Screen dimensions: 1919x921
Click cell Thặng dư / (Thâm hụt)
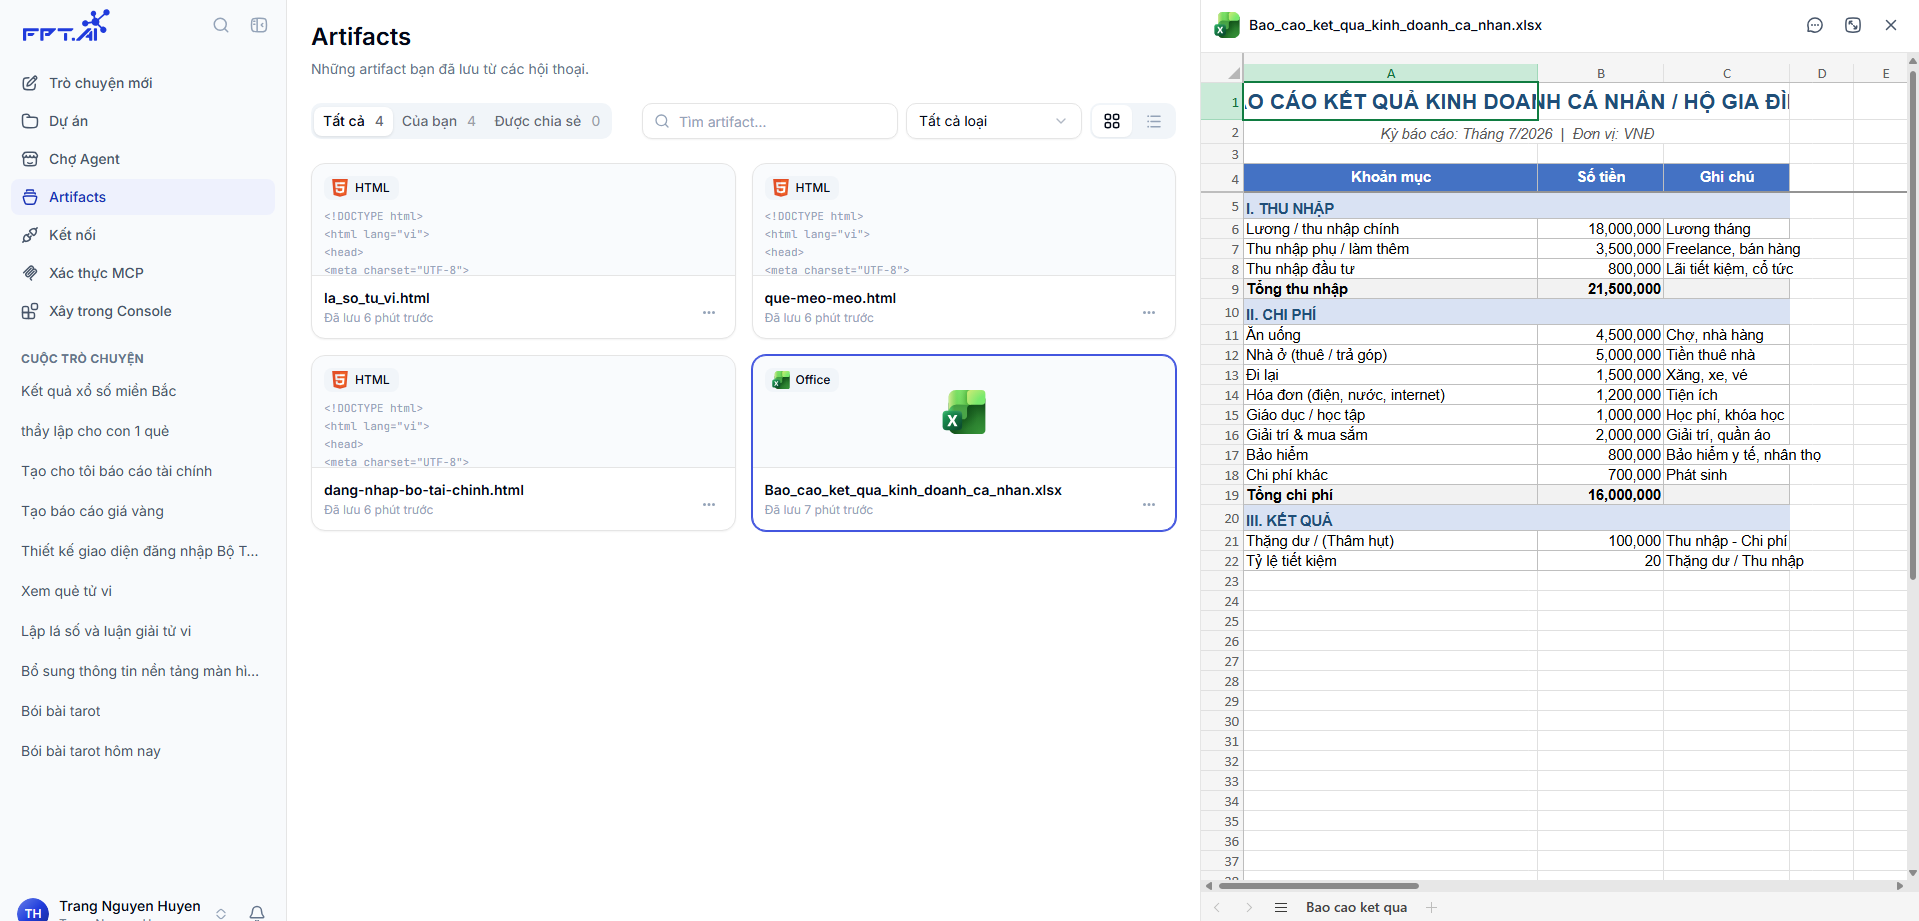click(x=1390, y=541)
